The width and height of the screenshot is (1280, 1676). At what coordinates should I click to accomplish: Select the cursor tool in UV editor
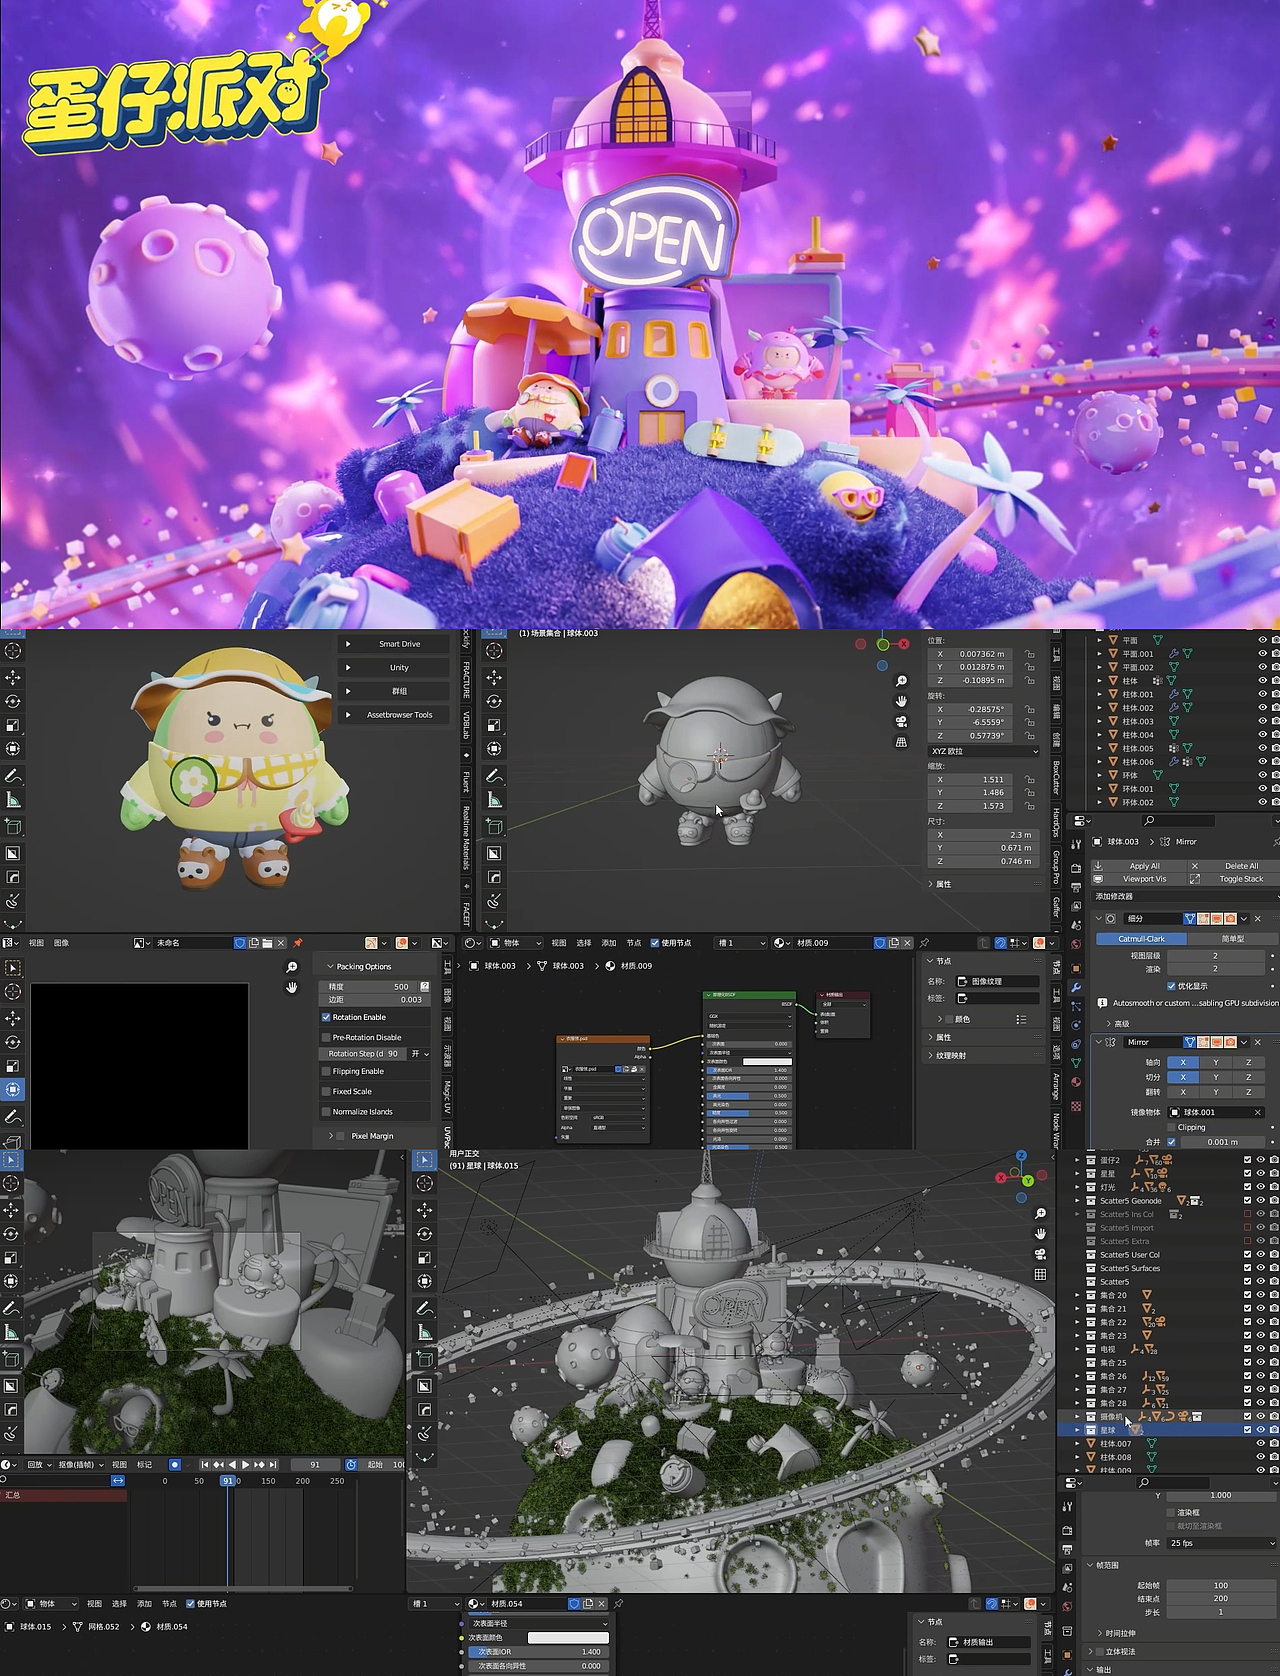13,992
